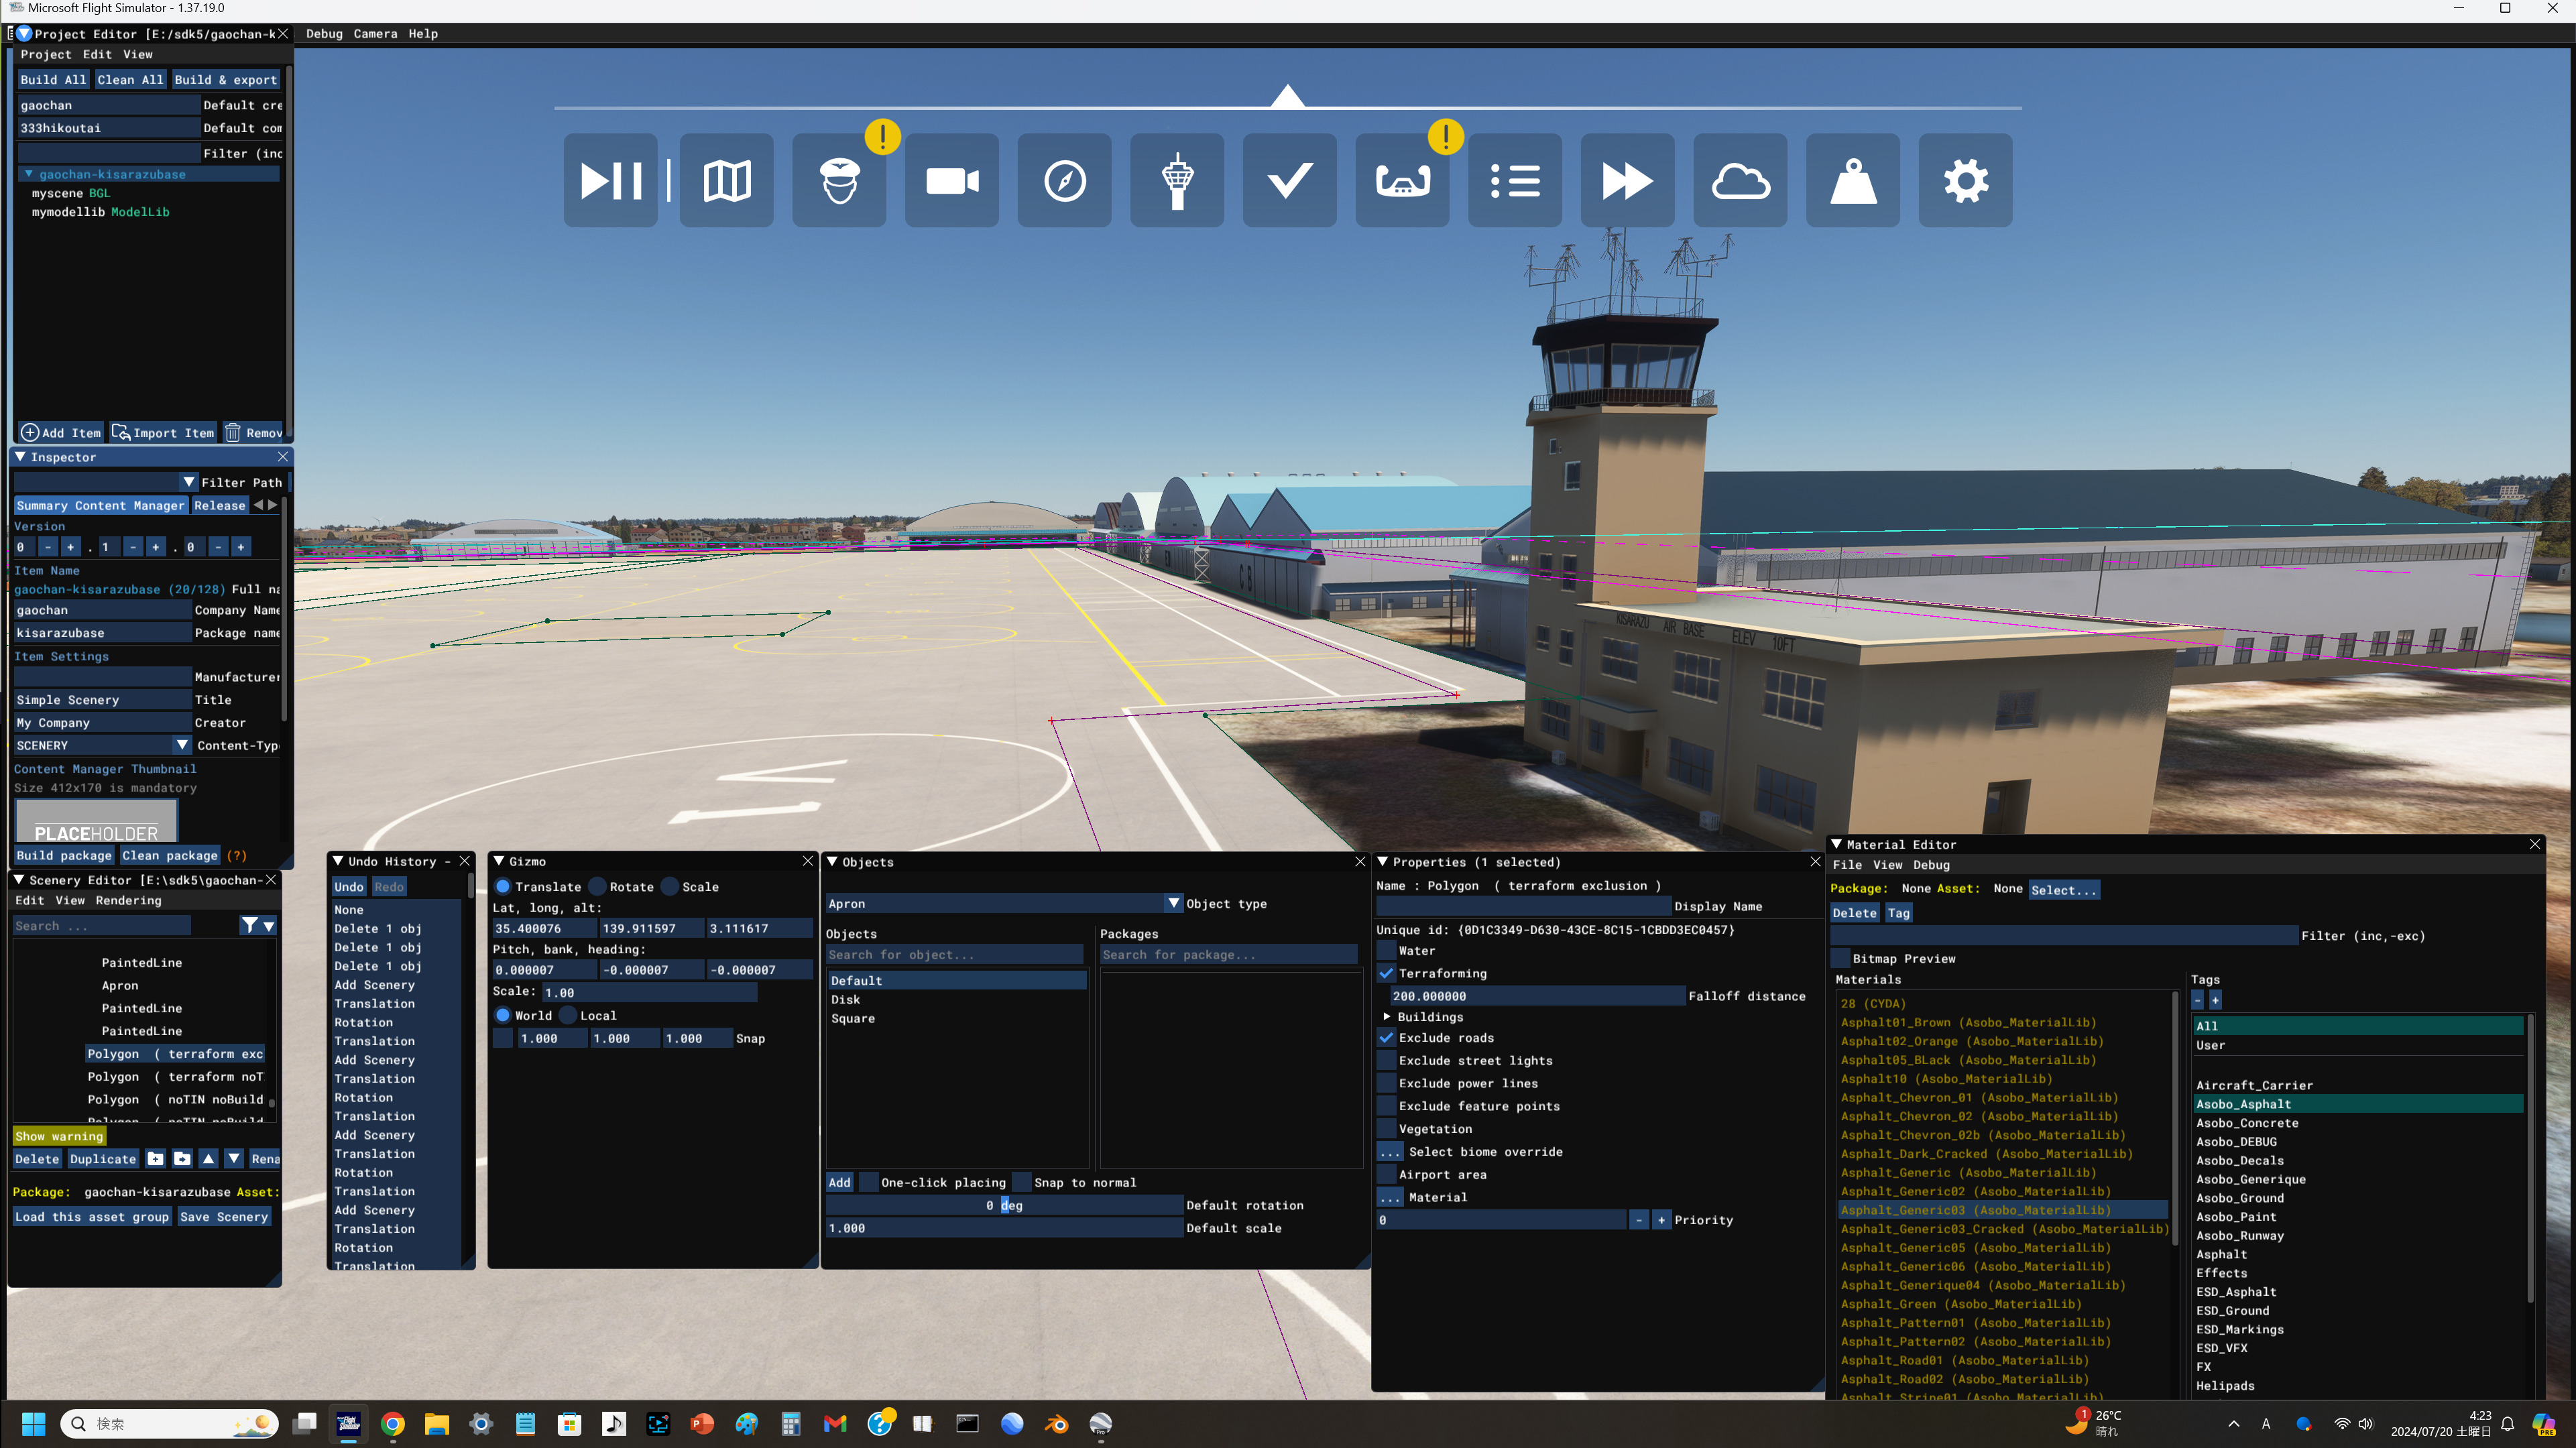Enable the Exclude street lights checkbox
This screenshot has height=1448, width=2576.
tap(1386, 1061)
